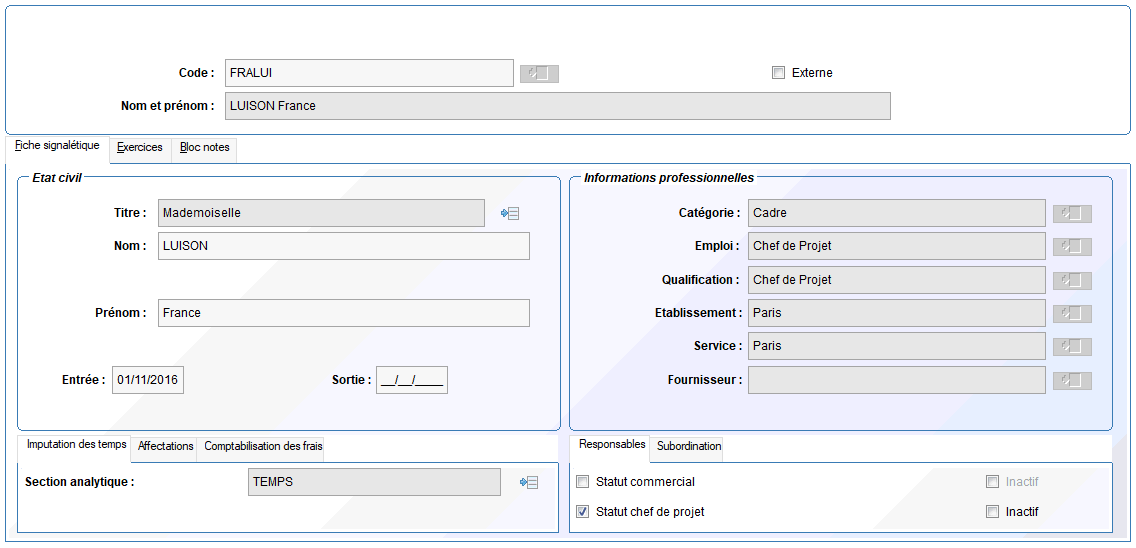Screen dimensions: 1136x548
Task: Open the list icon next to Titre
Action: click(x=510, y=213)
